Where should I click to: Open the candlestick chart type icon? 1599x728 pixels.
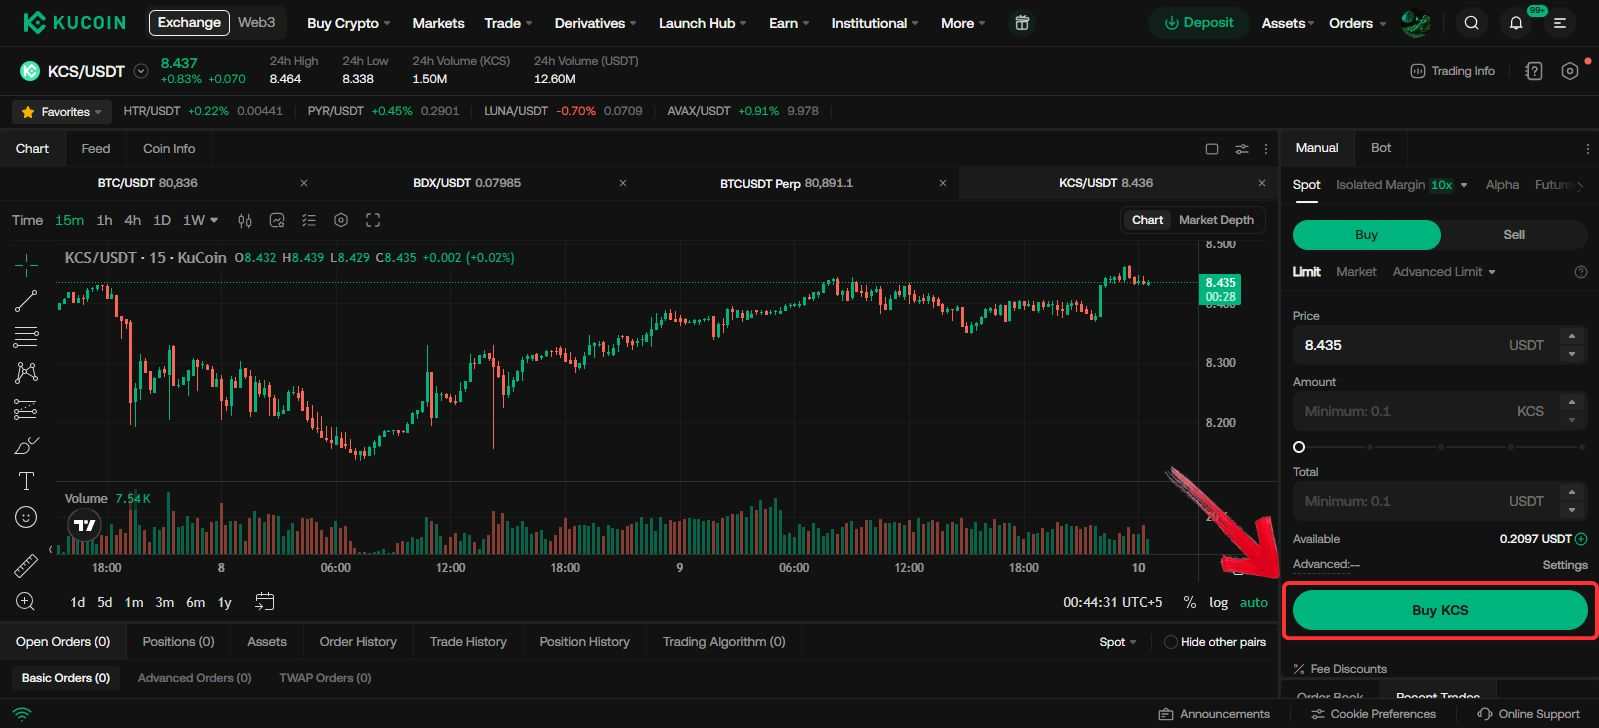245,220
